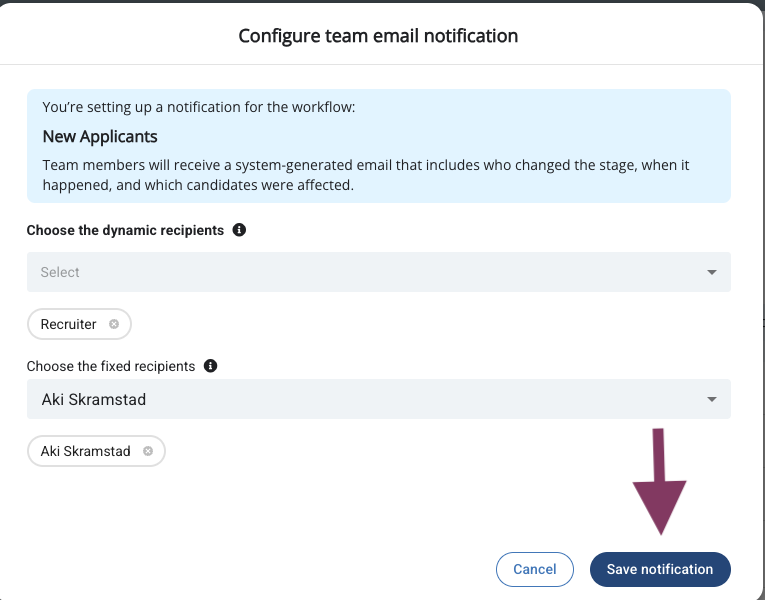
Task: Click the system-generated email description text
Action: [x=366, y=174]
